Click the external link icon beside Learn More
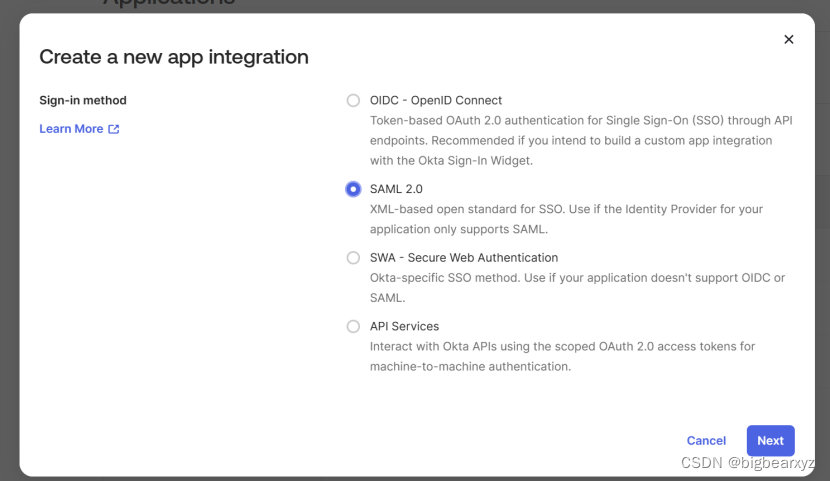This screenshot has height=481, width=830. point(114,129)
